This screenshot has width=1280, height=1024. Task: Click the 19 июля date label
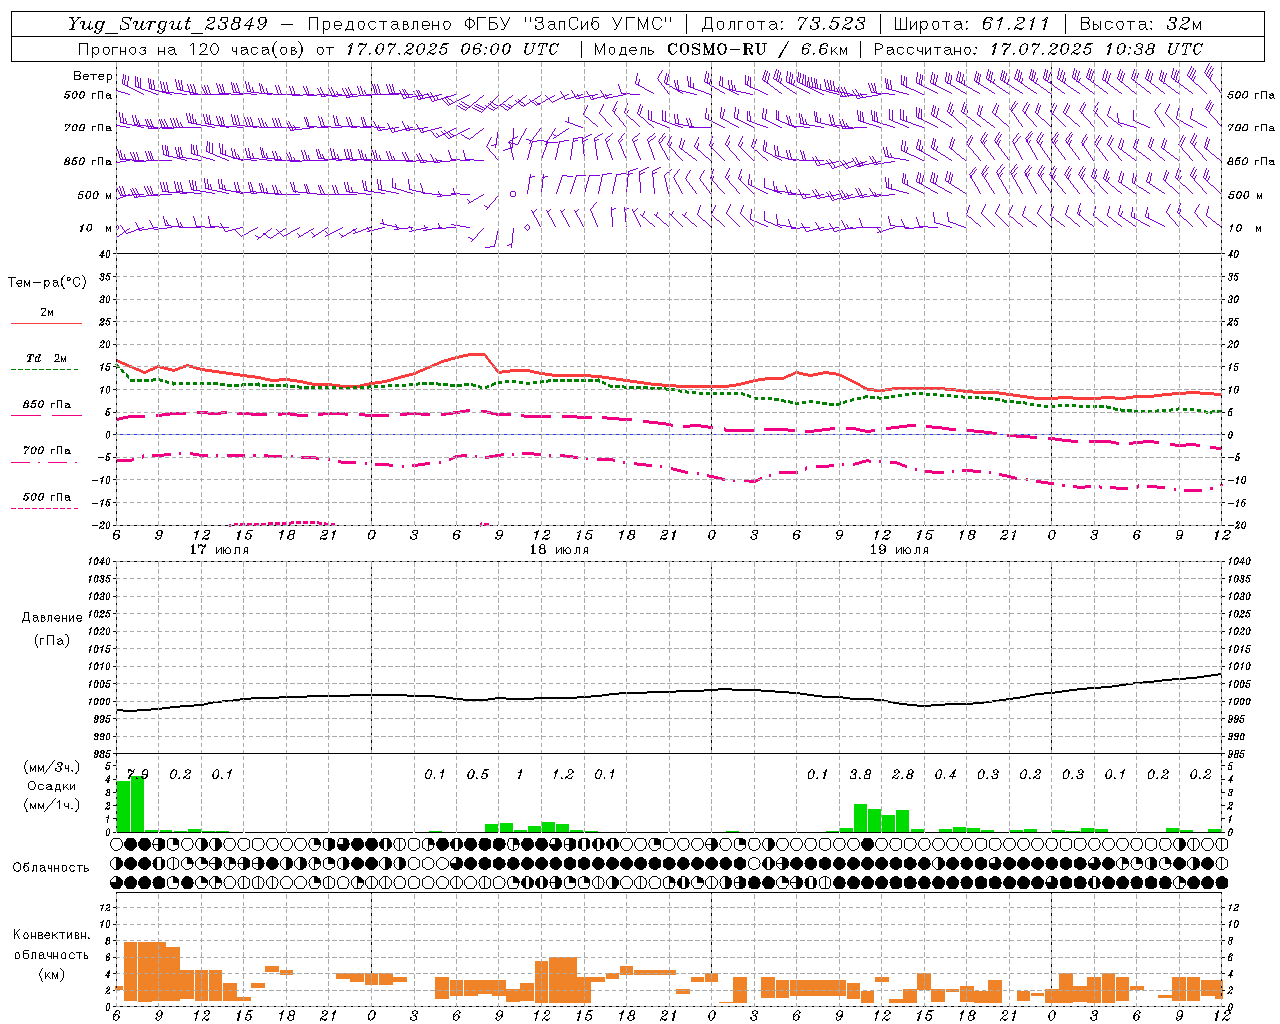point(899,550)
